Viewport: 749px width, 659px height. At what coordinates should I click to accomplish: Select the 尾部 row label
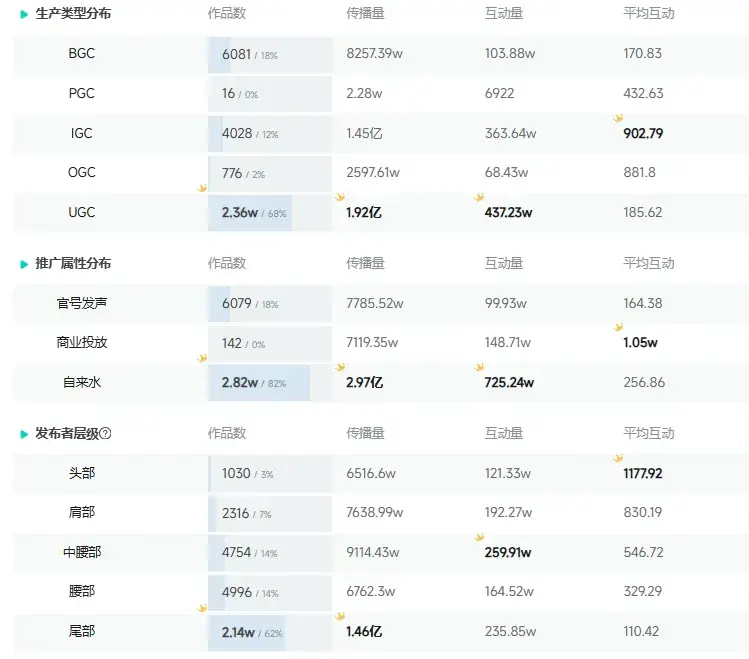[x=82, y=632]
